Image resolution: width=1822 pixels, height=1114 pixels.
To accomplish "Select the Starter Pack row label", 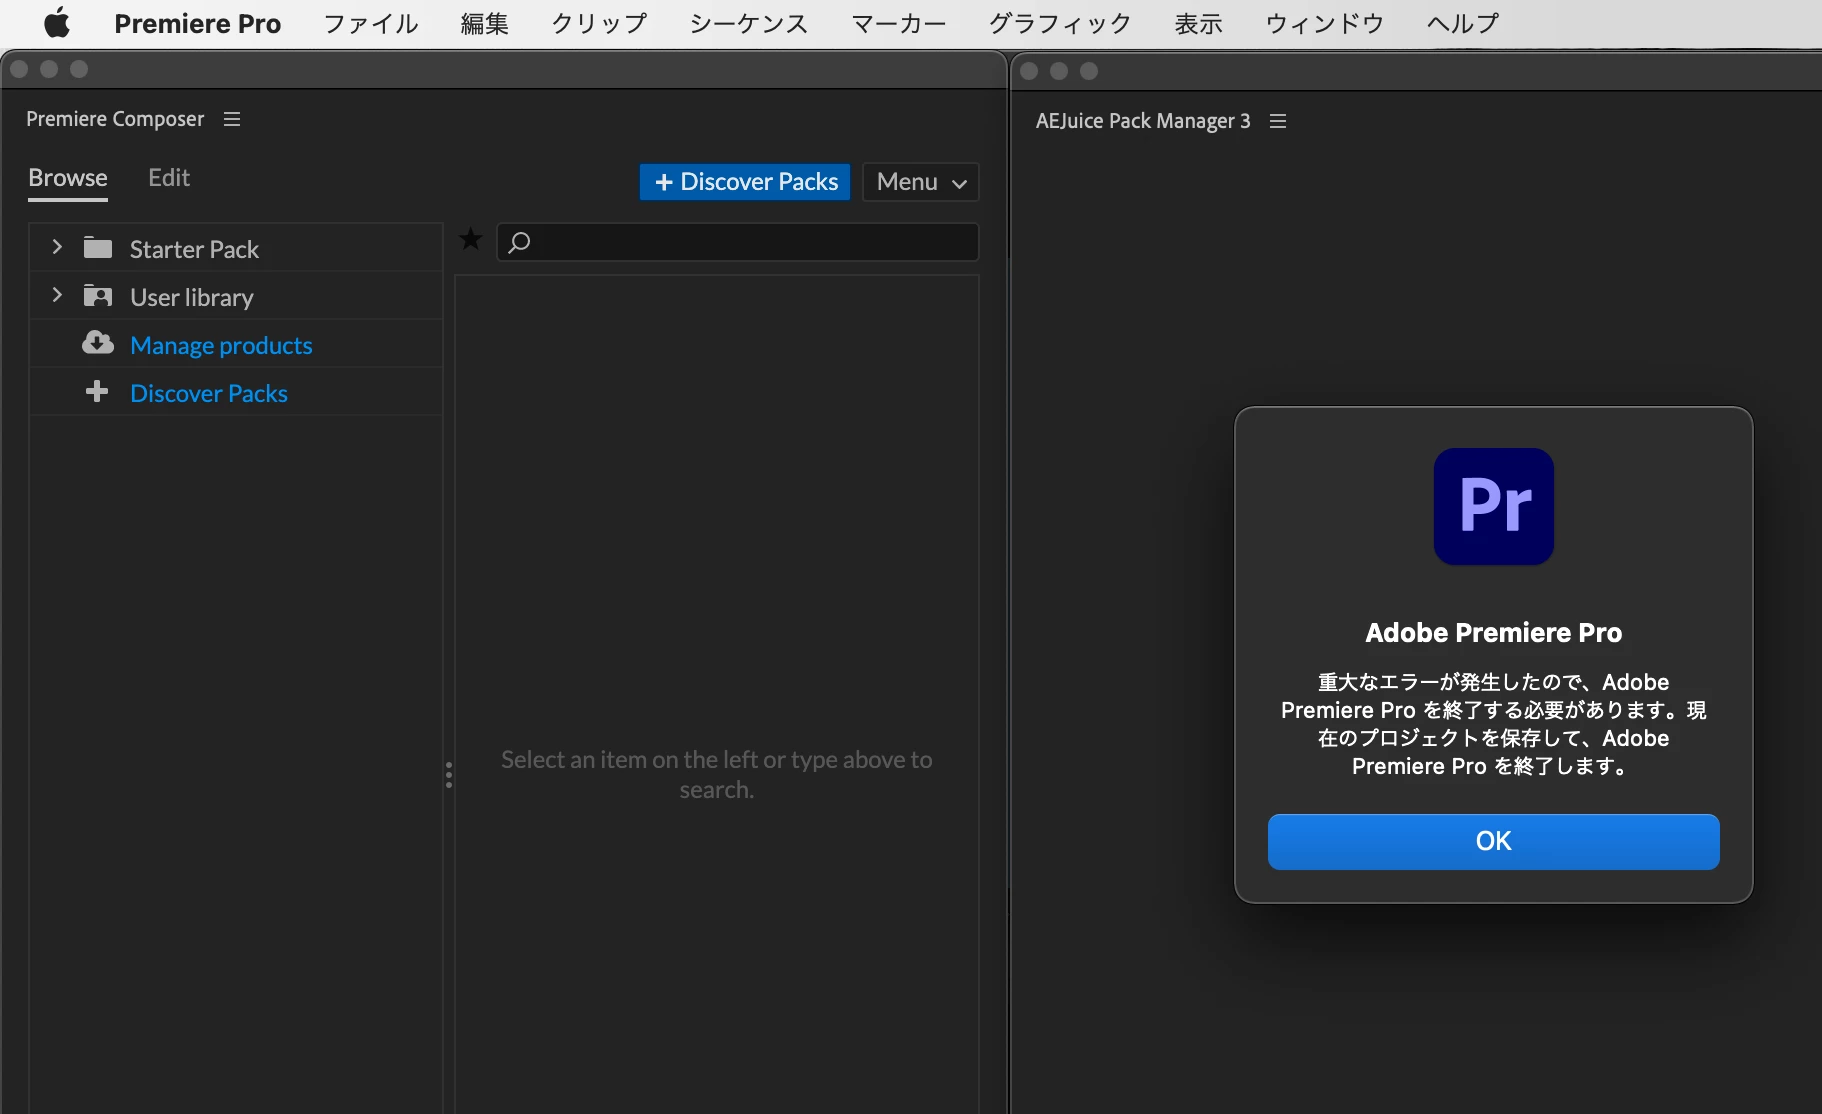I will (x=194, y=249).
